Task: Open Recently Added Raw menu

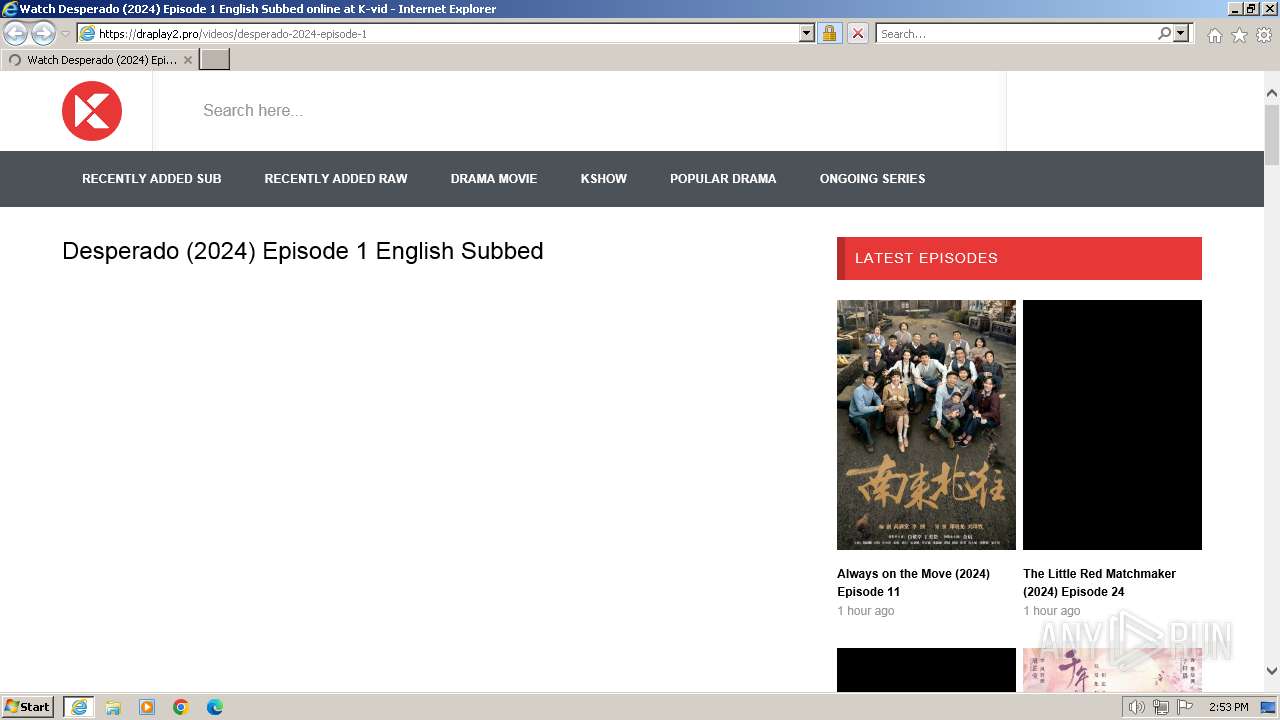Action: coord(336,179)
